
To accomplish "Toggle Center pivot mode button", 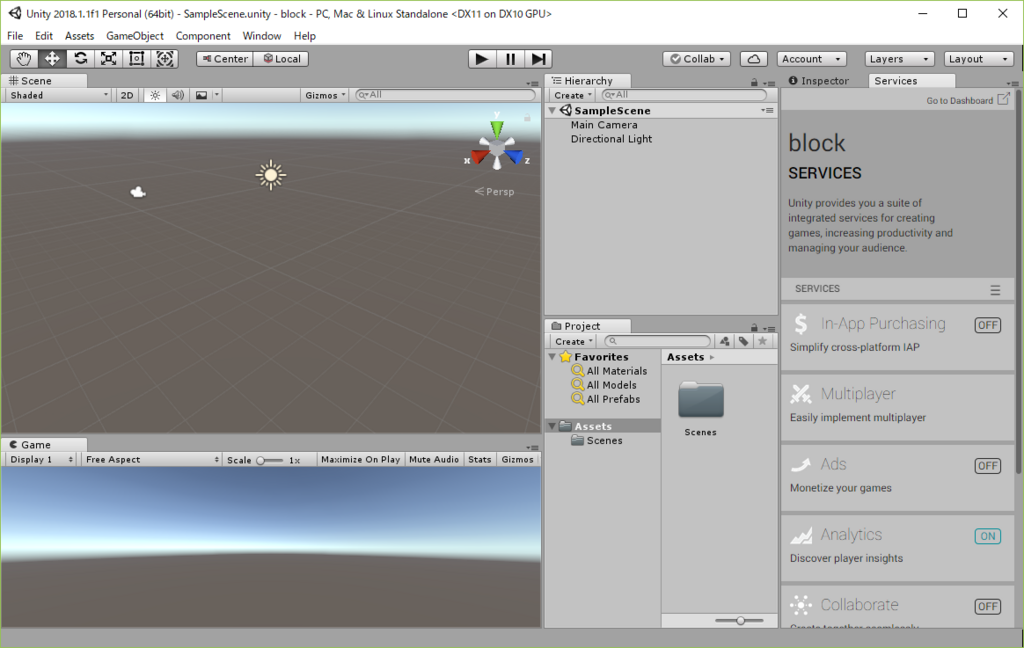I will pos(225,59).
